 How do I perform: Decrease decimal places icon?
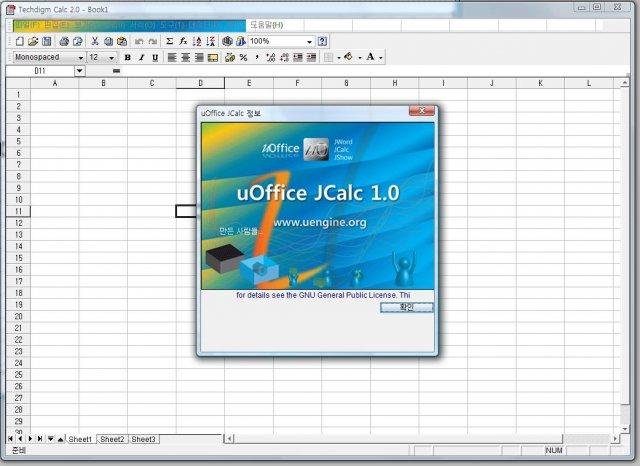click(284, 58)
